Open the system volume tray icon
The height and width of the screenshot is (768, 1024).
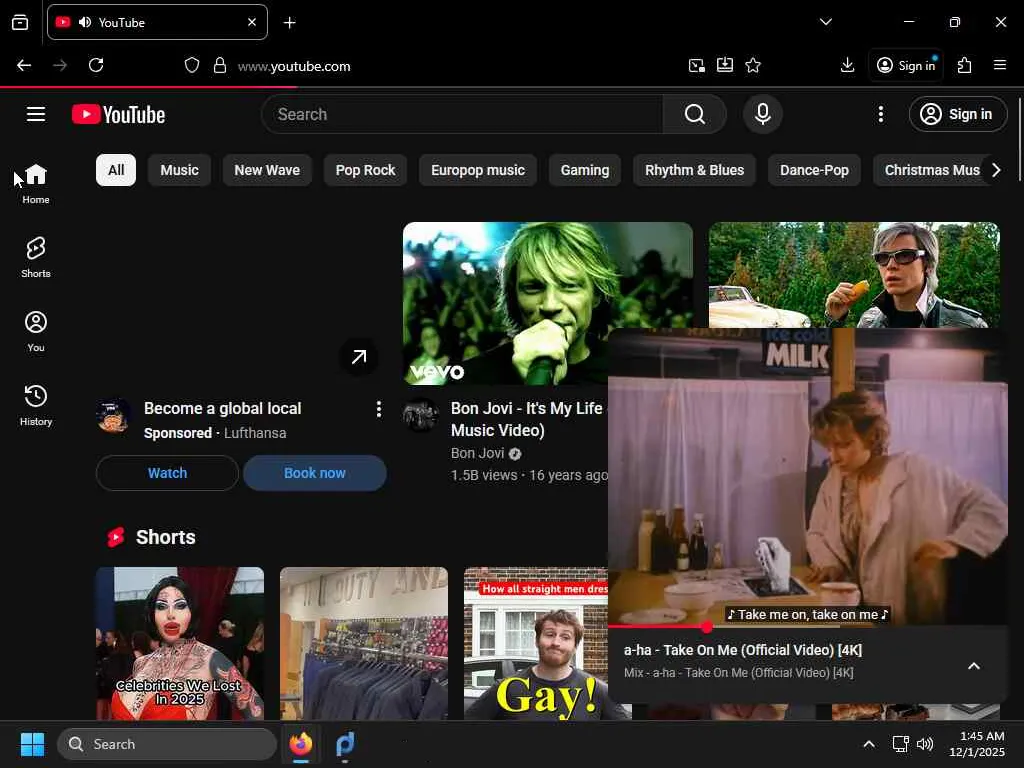925,744
